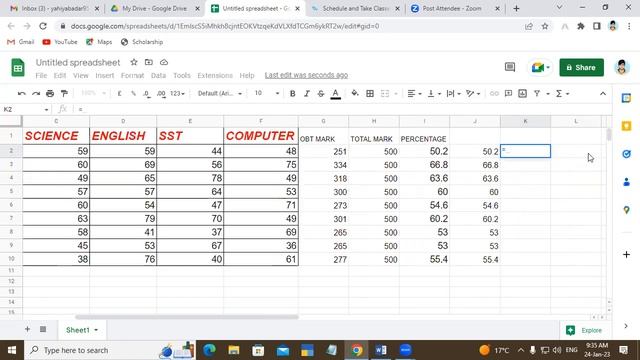Screen dimensions: 640x360
Task: Open Functions sigma dropdown
Action: [562, 93]
